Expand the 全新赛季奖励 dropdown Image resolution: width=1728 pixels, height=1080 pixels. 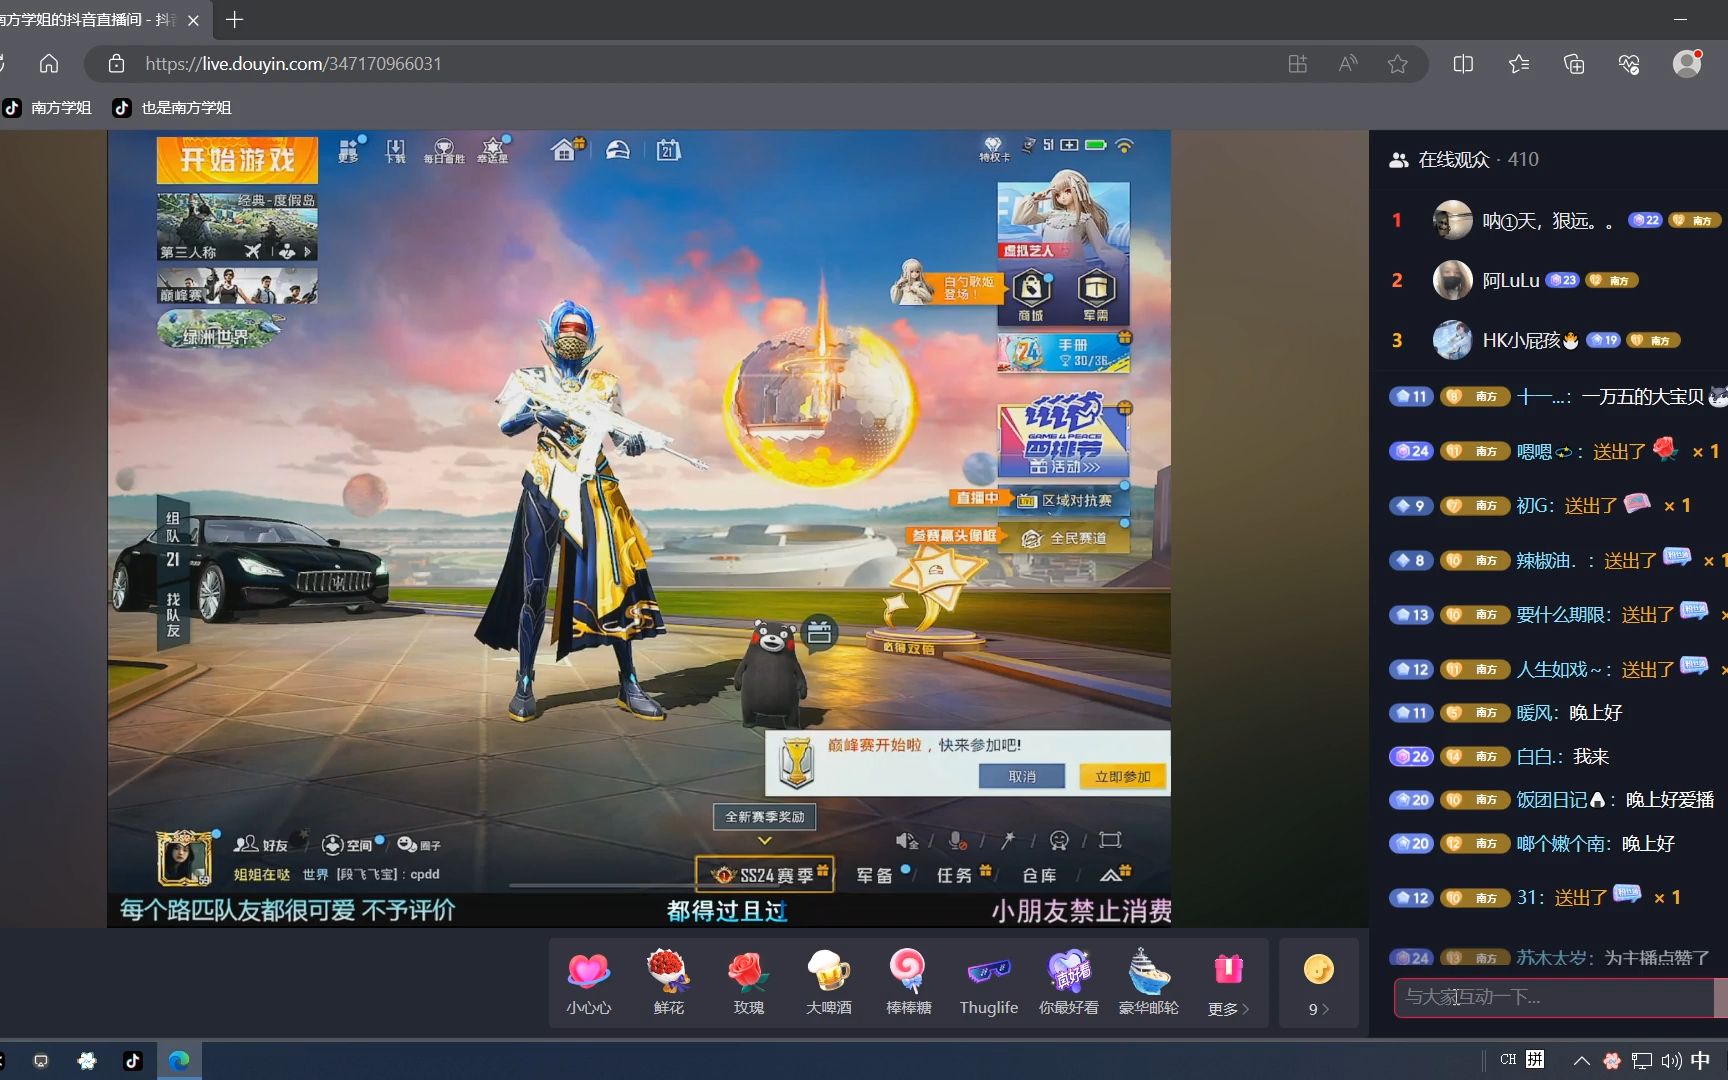pos(765,816)
